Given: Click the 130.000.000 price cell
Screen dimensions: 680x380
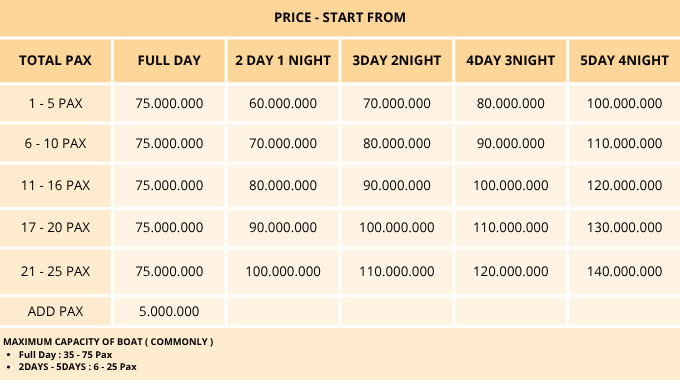Looking at the screenshot, I should pyautogui.click(x=624, y=227).
